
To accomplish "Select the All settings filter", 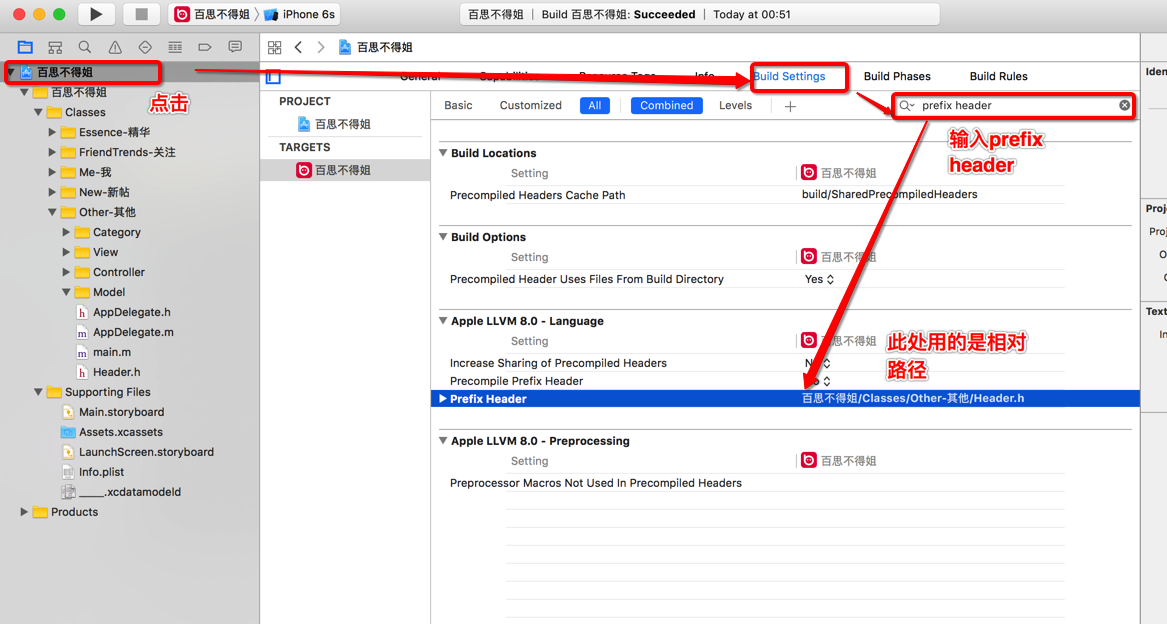I will [x=595, y=105].
